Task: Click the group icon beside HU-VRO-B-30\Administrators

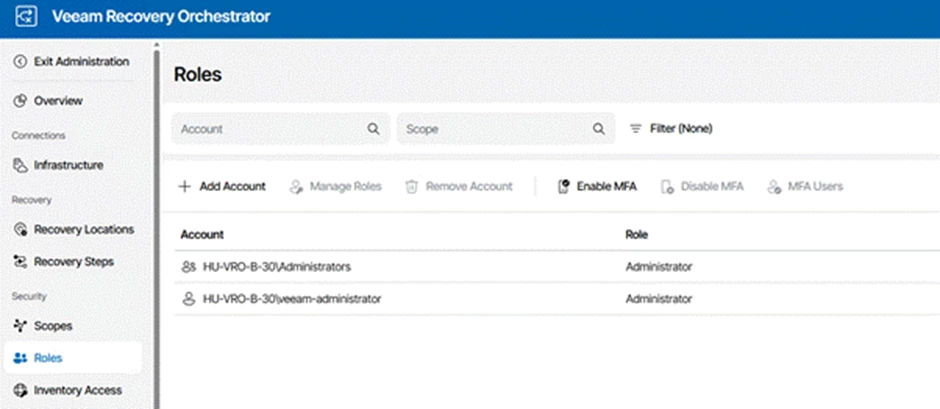Action: click(x=188, y=267)
